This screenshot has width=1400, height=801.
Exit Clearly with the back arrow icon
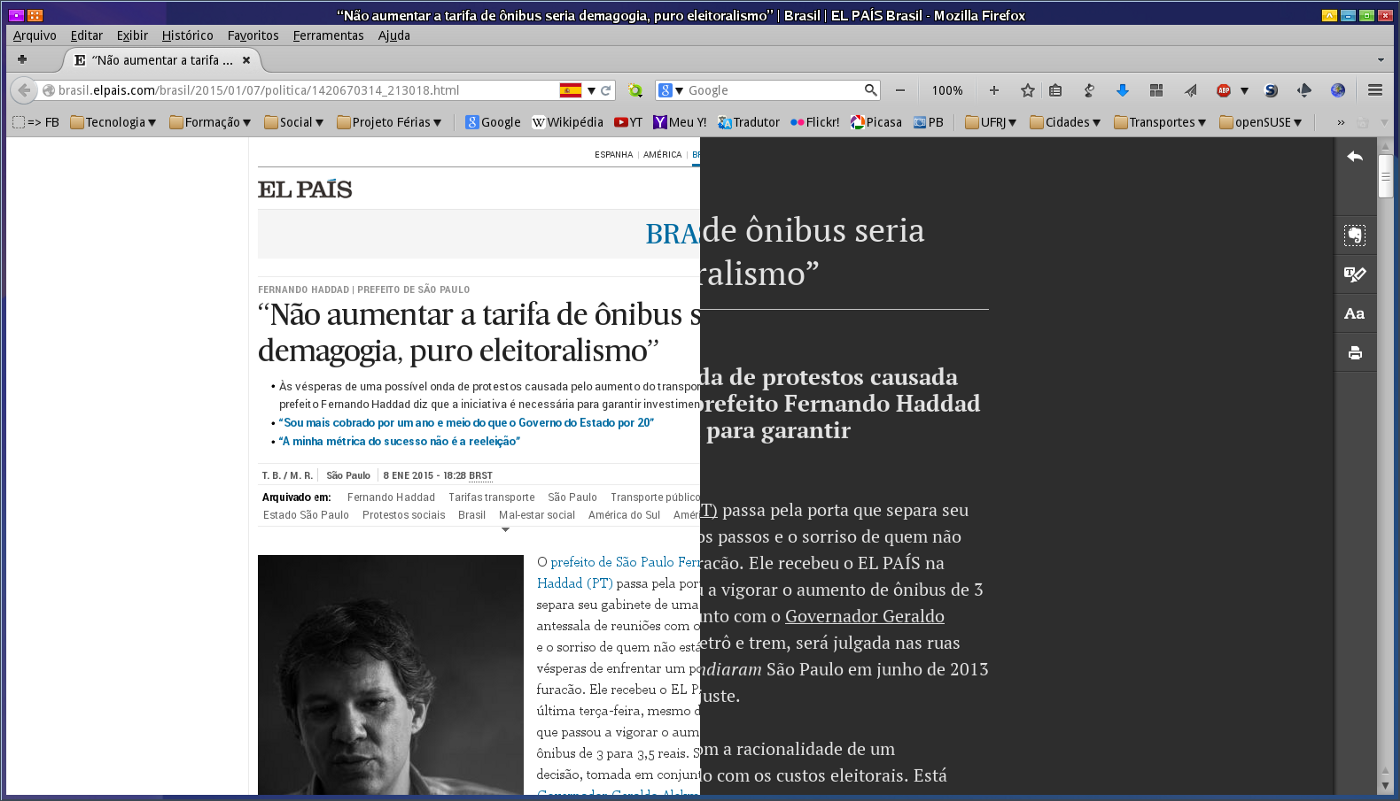[1355, 156]
